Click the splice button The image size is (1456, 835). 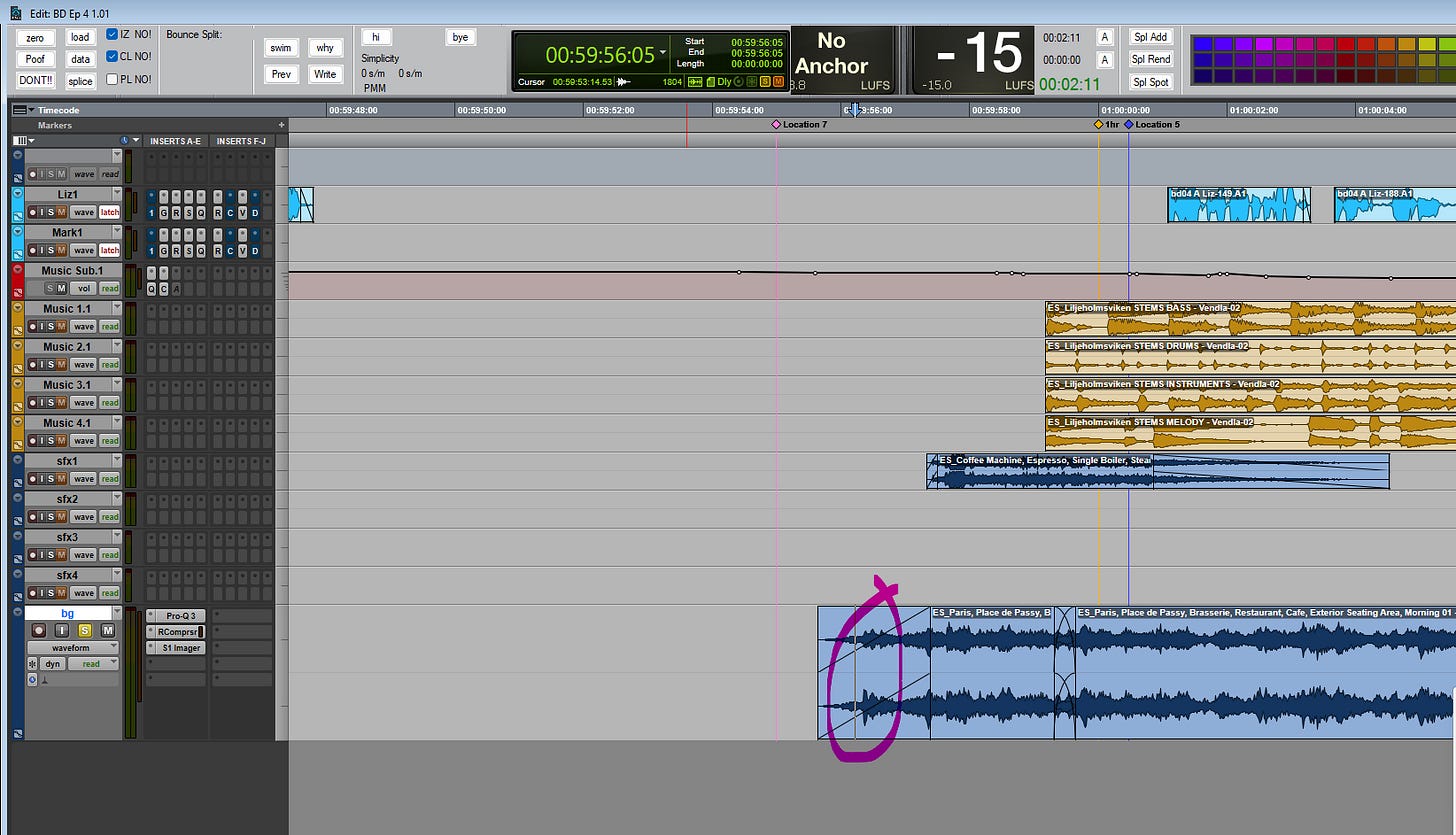pos(81,81)
